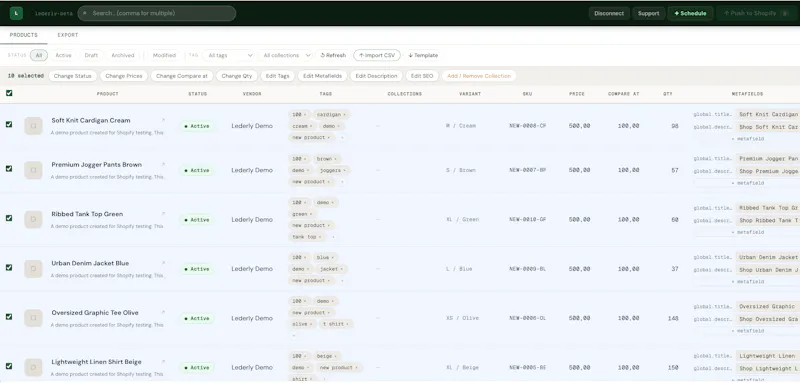Open the All collections dropdown
This screenshot has height=383, width=800.
pos(285,55)
